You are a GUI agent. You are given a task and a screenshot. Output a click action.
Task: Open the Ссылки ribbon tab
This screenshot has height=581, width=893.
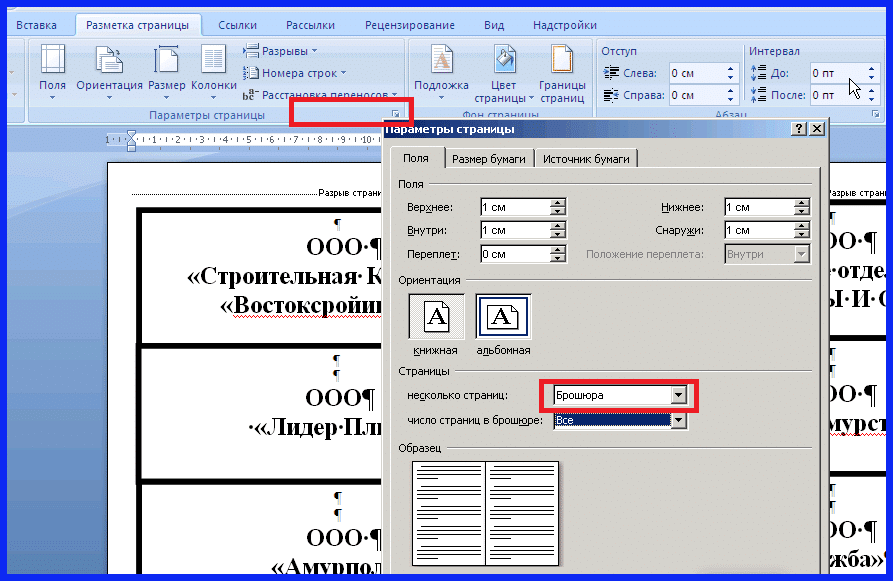pos(236,25)
